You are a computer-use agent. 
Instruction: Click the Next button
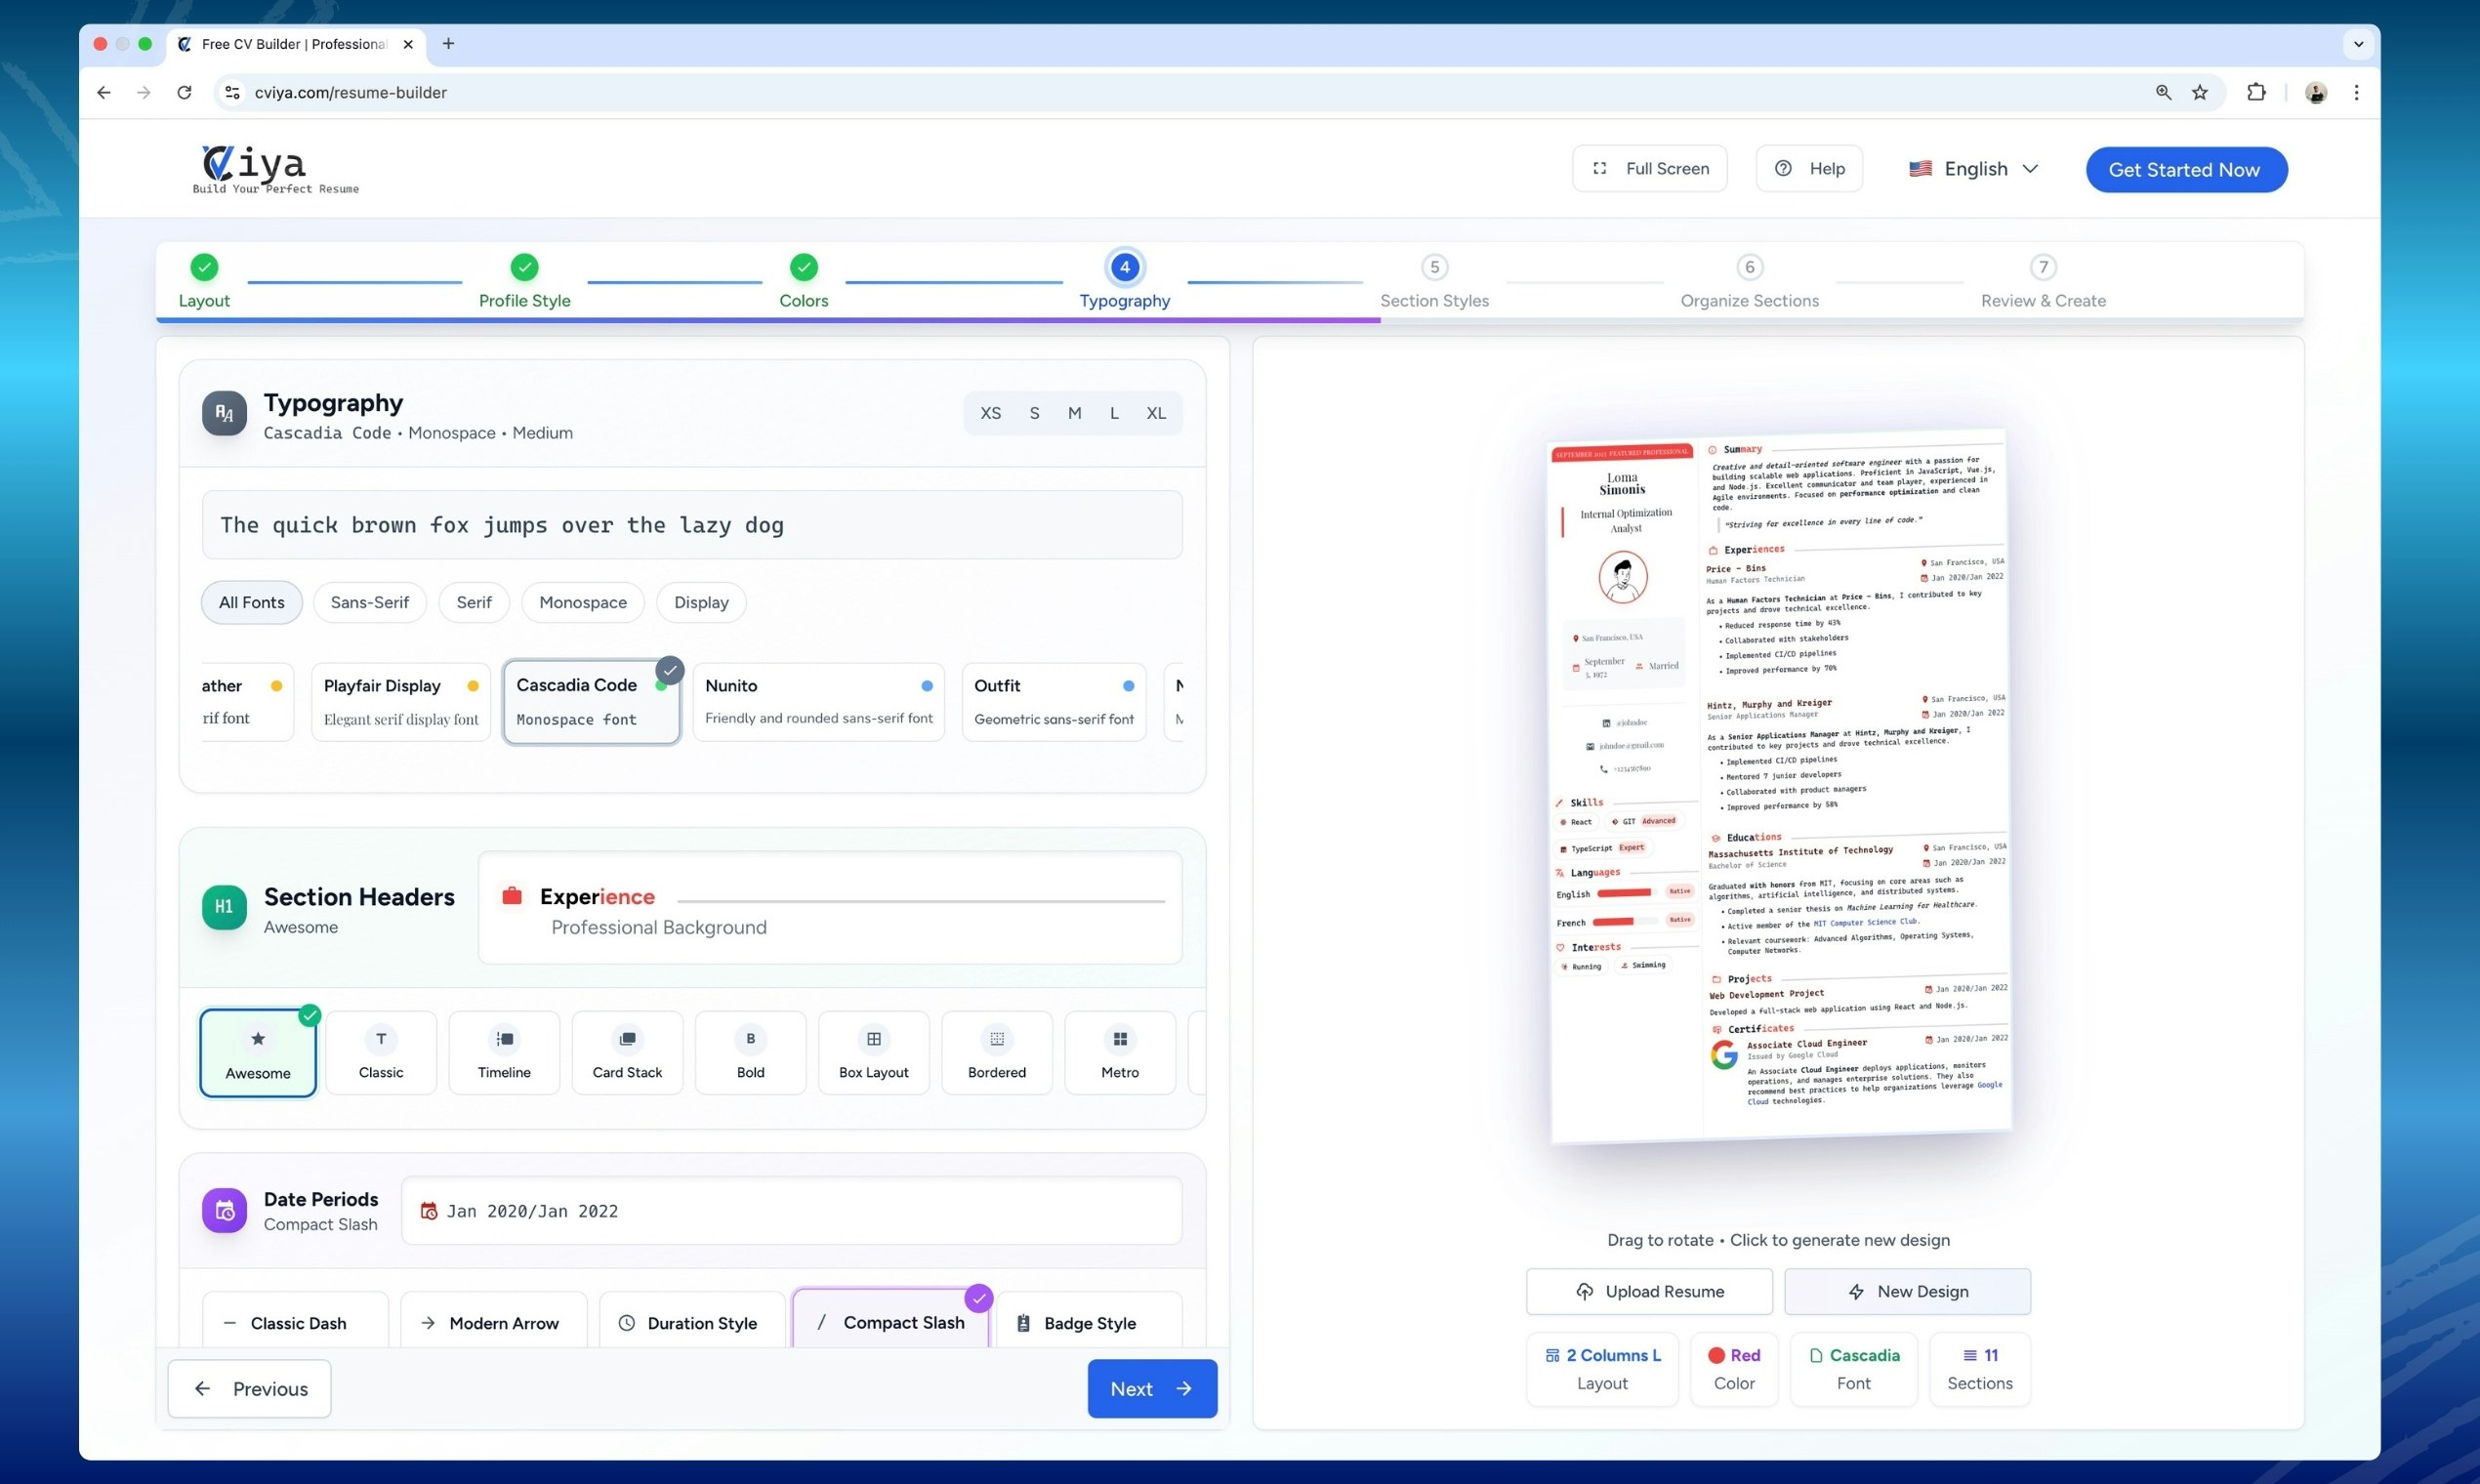click(1152, 1388)
